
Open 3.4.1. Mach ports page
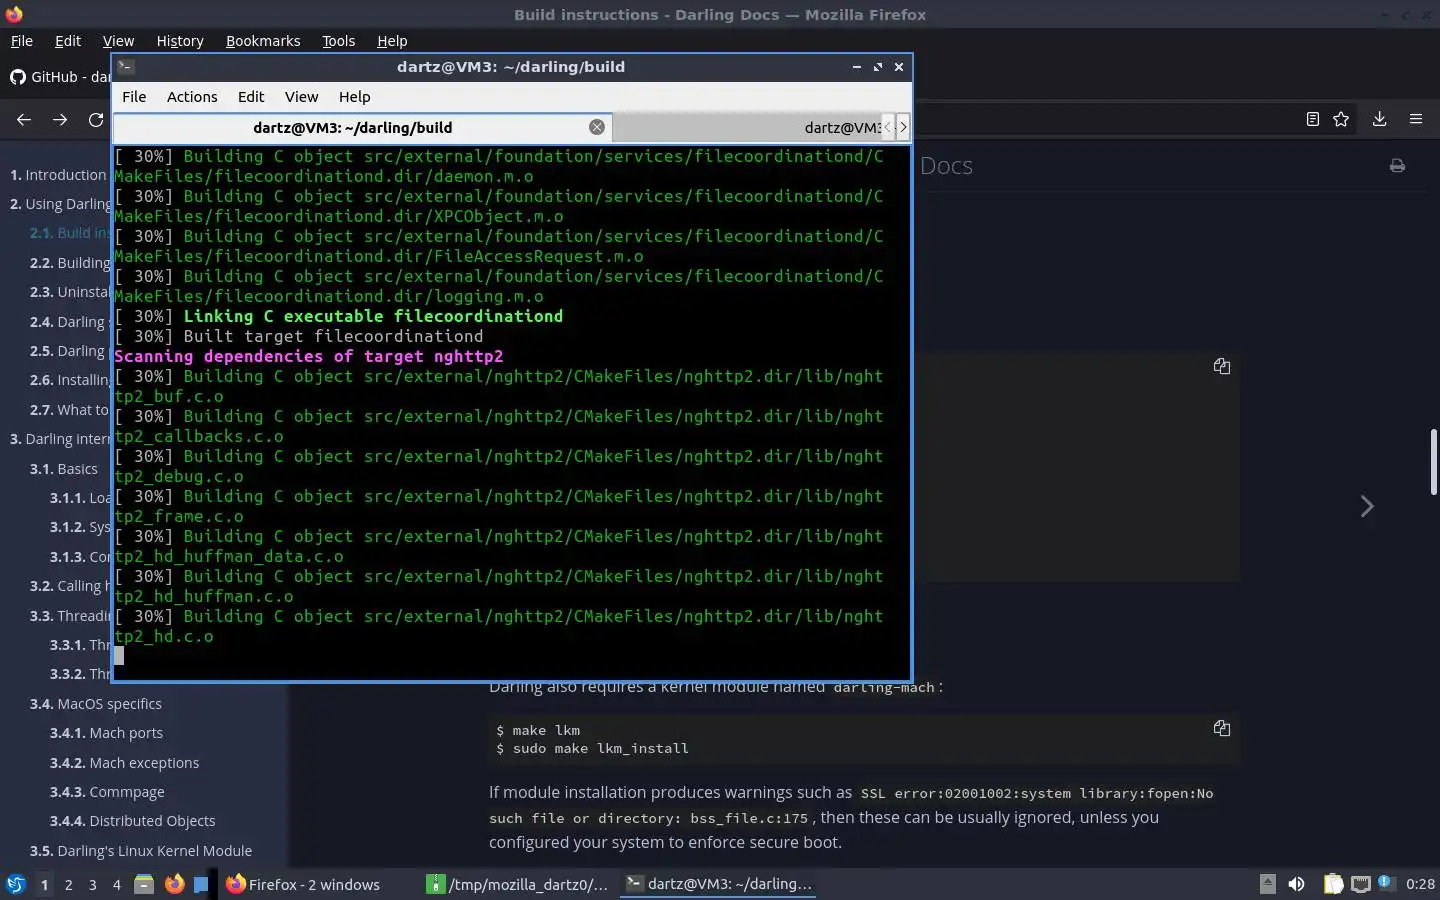106,733
